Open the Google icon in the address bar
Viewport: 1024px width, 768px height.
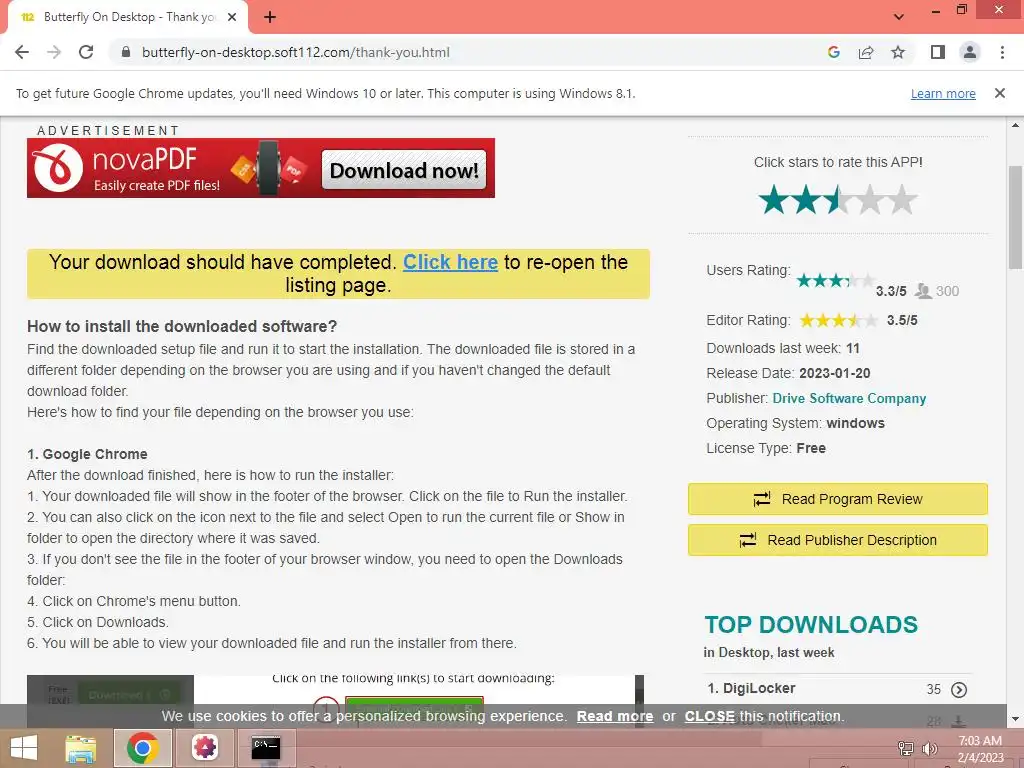click(x=833, y=52)
